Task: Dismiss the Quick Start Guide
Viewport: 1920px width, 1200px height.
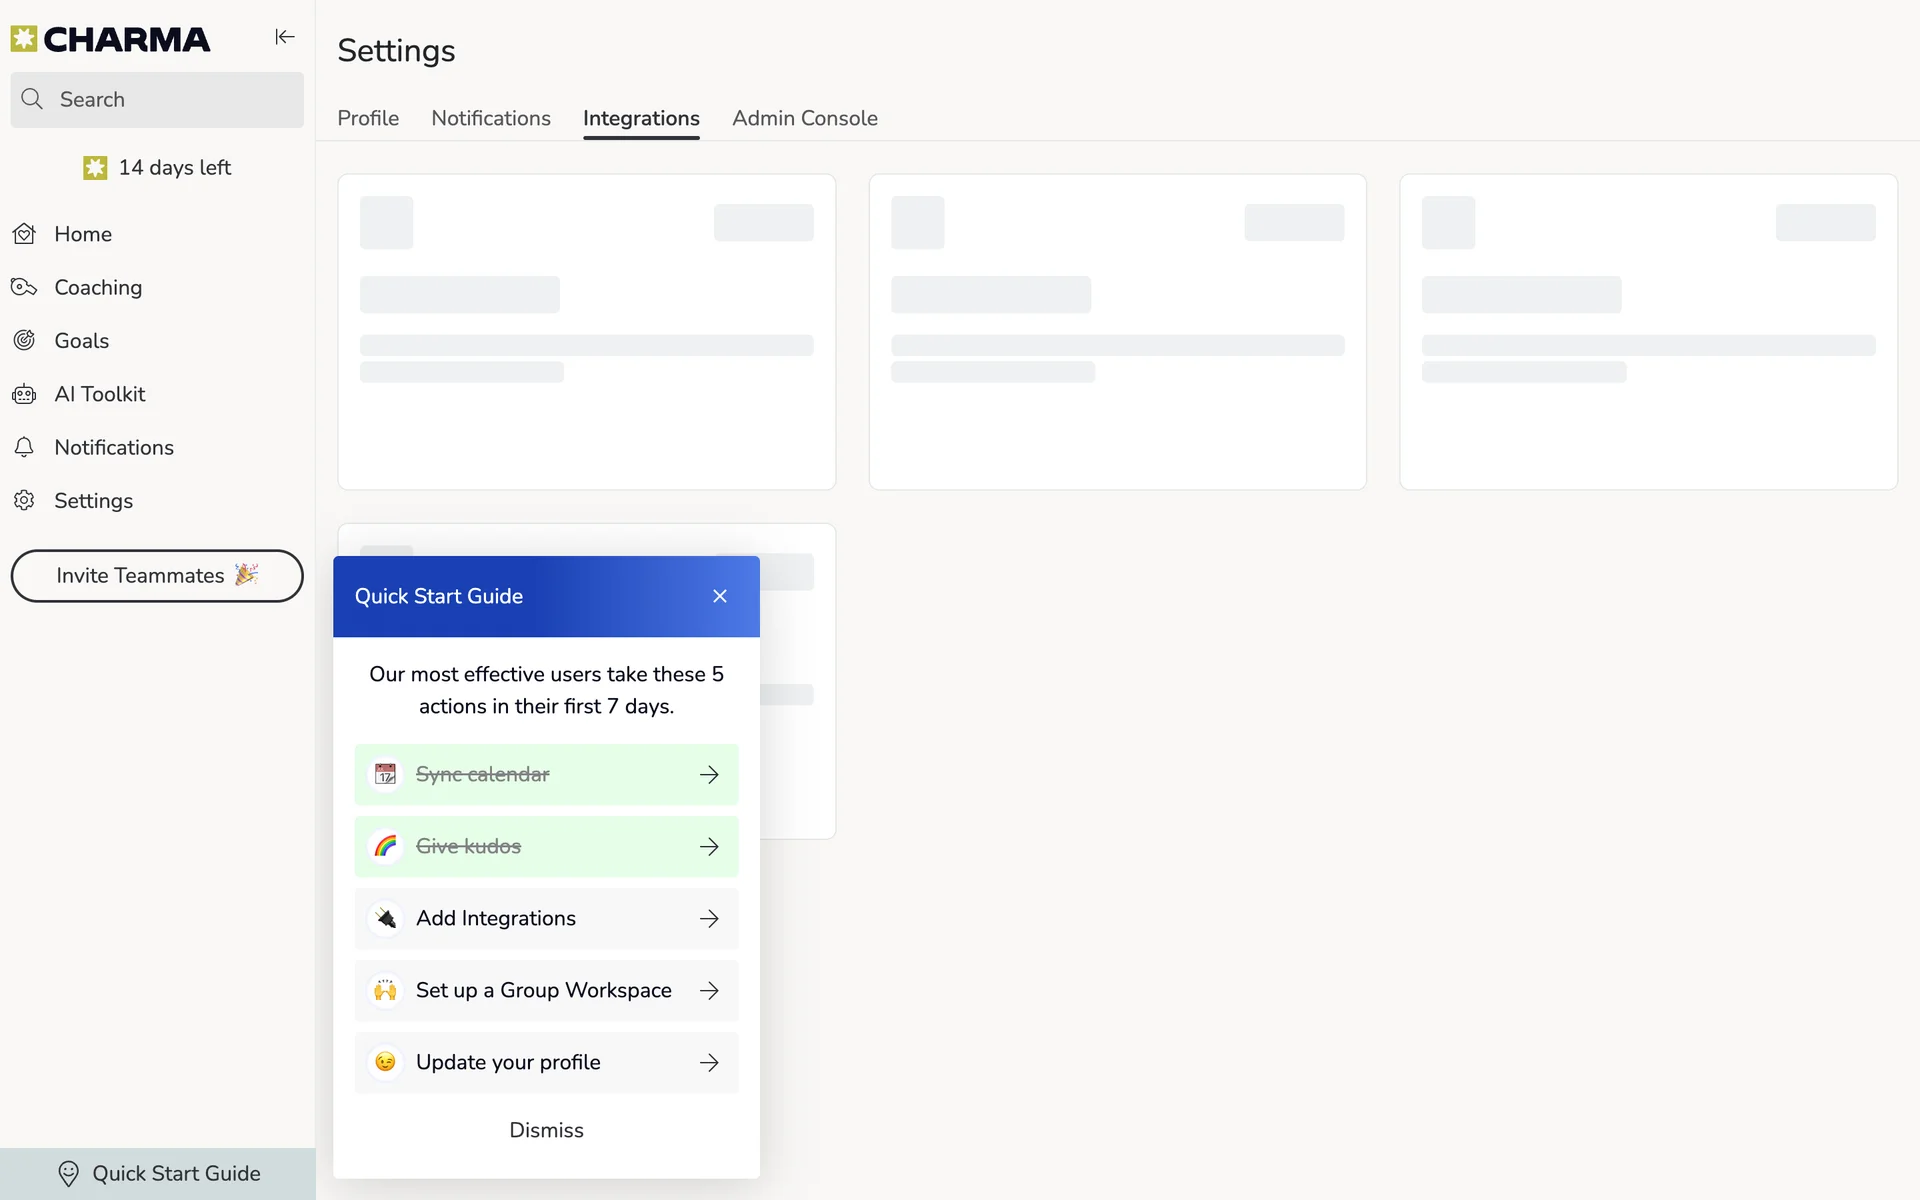Action: coord(546,1130)
